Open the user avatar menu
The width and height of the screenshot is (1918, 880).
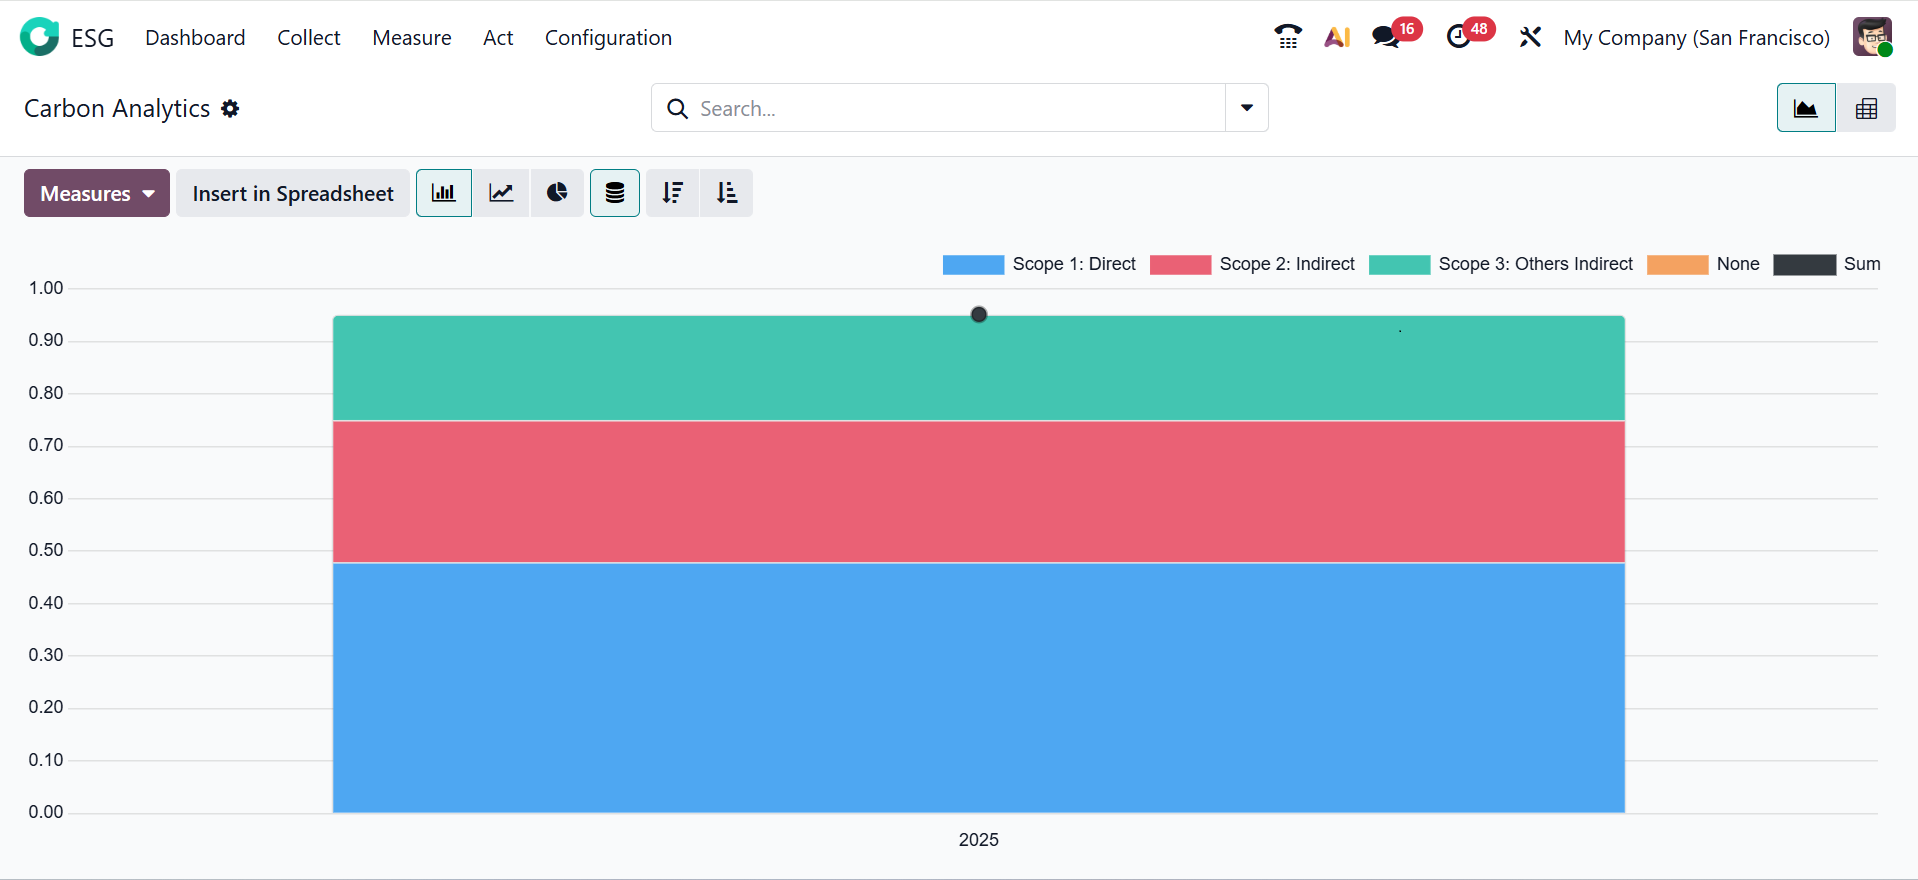point(1872,37)
